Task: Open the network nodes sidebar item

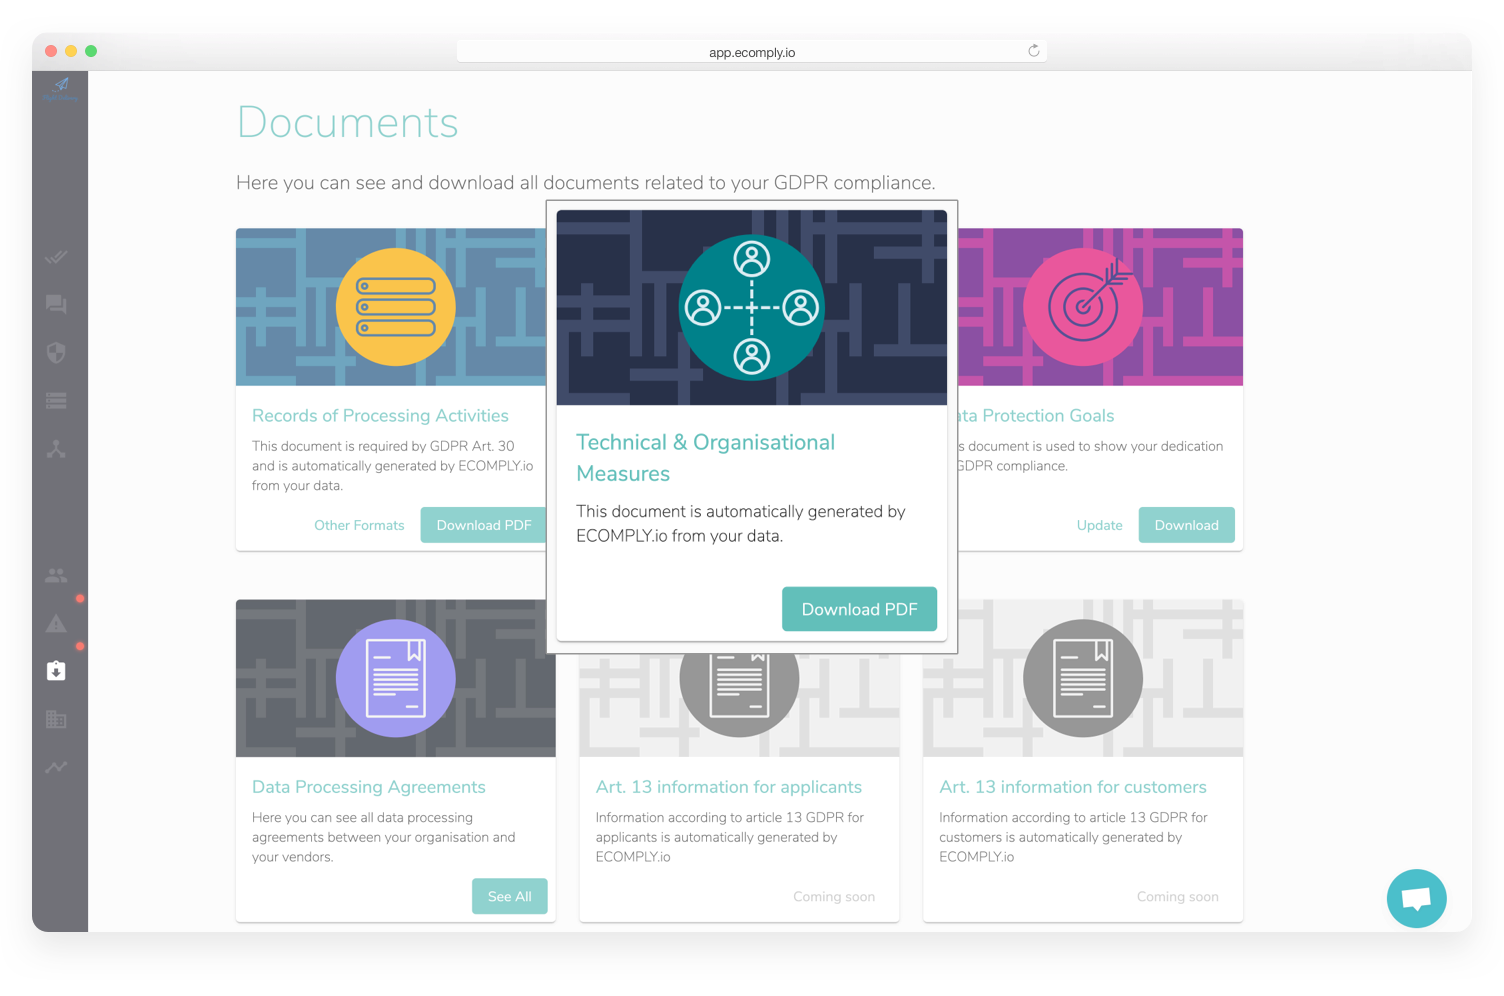Action: pyautogui.click(x=56, y=449)
